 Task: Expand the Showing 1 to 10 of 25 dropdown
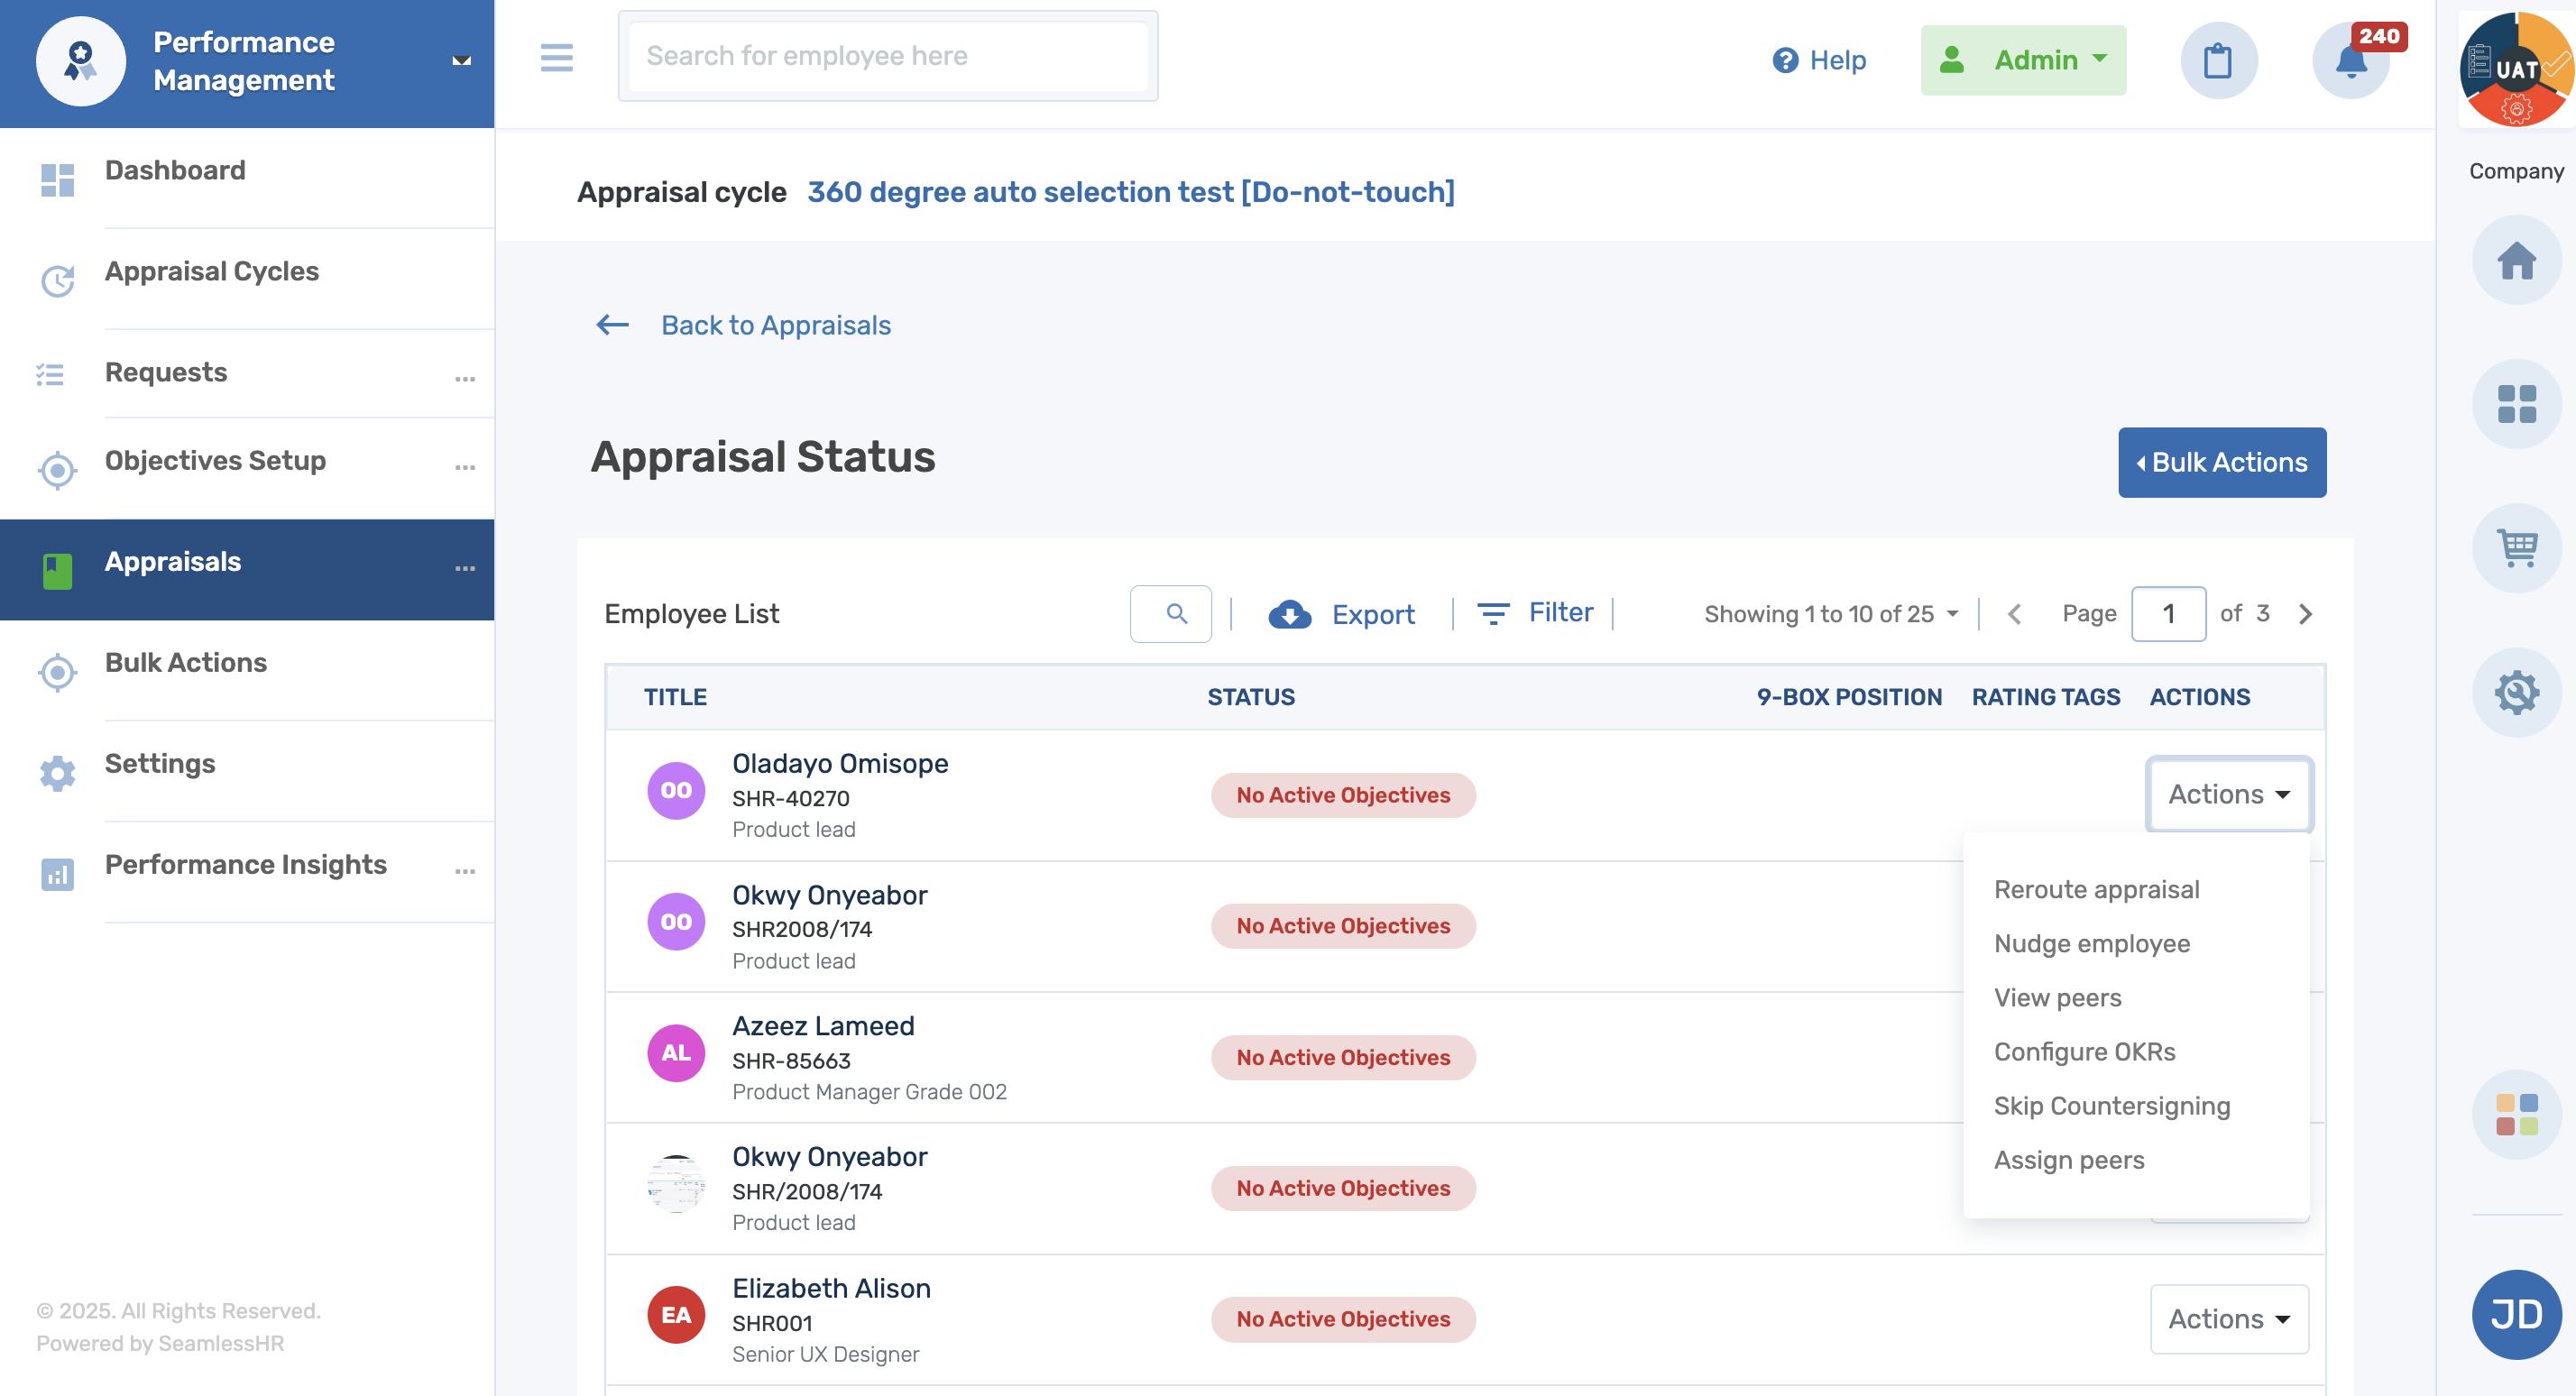(x=1831, y=613)
